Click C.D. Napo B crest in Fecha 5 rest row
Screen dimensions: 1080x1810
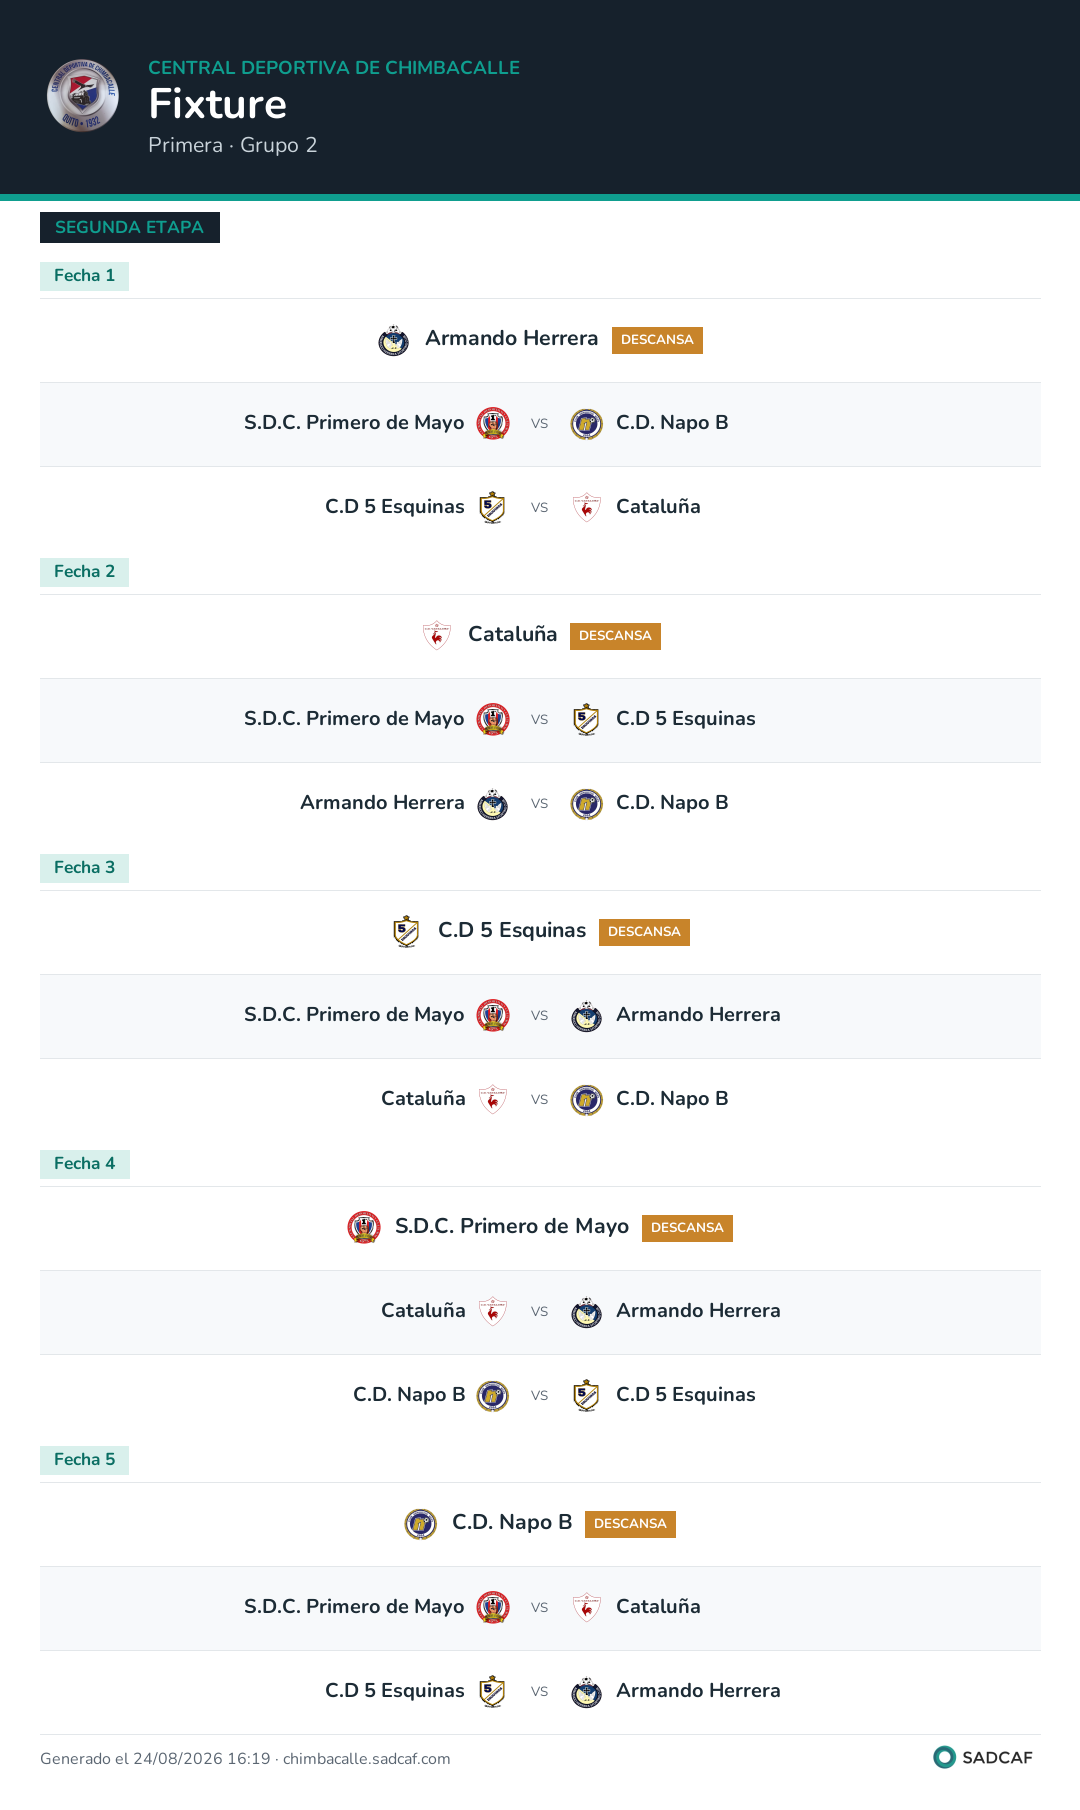[421, 1524]
